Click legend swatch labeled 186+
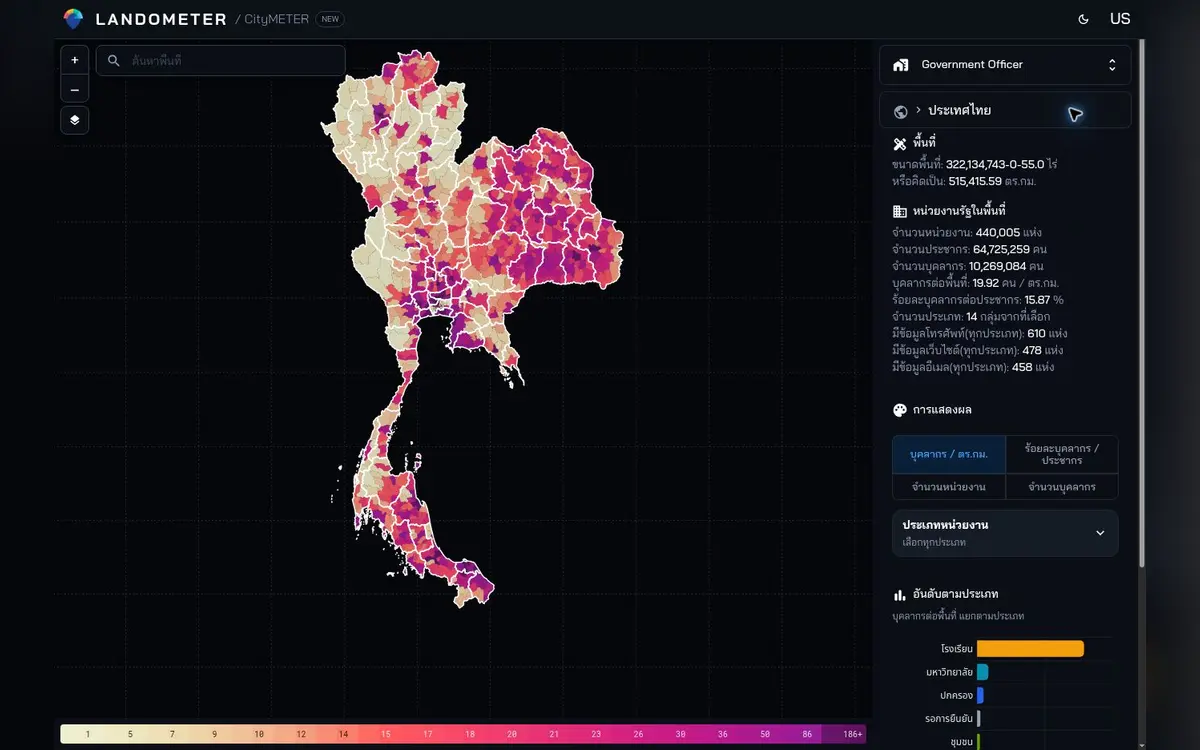Viewport: 1200px width, 750px height. pyautogui.click(x=844, y=734)
